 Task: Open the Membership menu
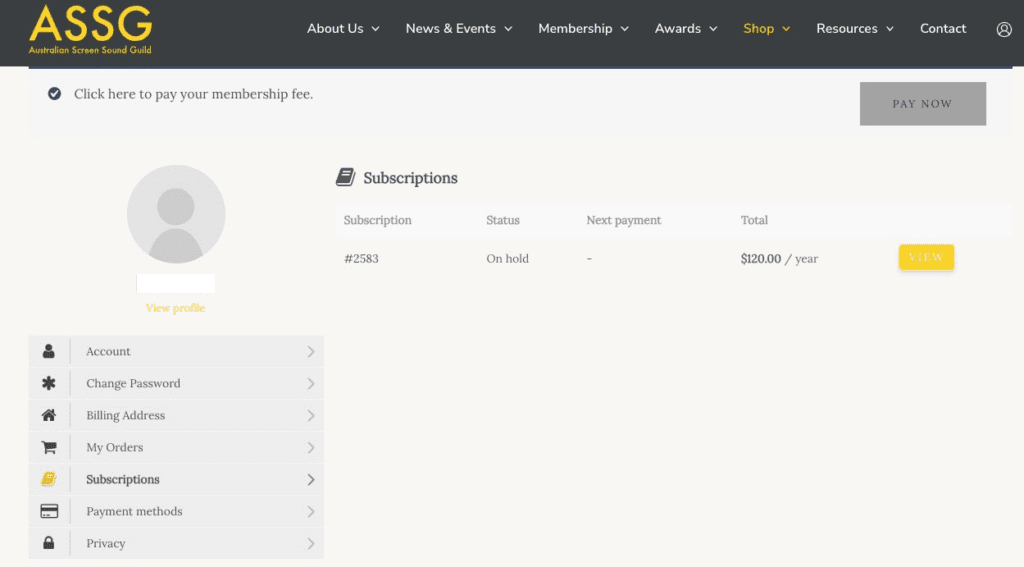575,29
